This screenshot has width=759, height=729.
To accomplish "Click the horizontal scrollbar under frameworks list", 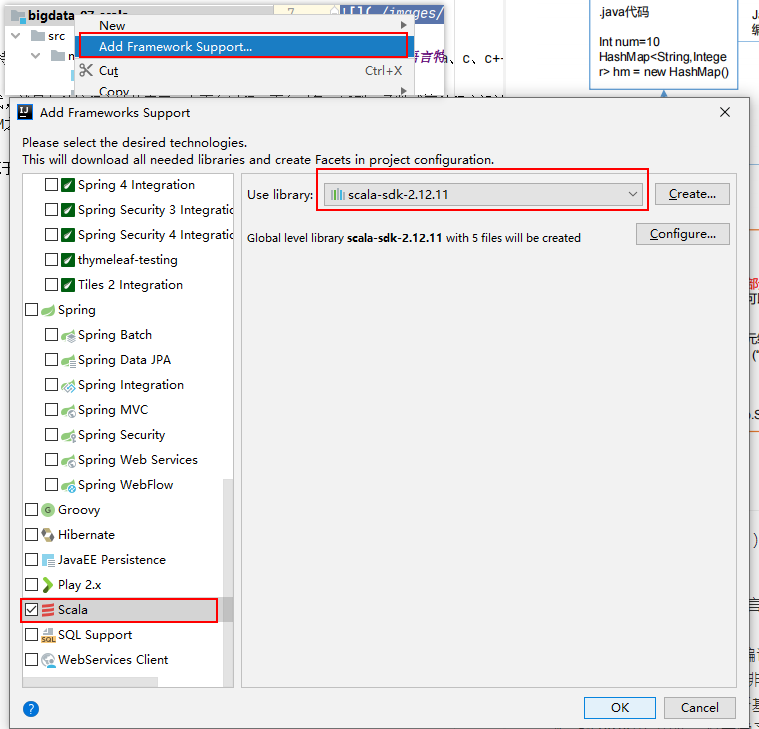I will 90,682.
